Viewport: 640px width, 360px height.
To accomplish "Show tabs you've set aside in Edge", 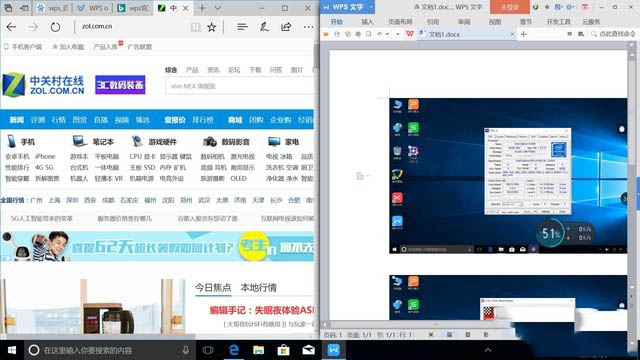I will pos(8,8).
